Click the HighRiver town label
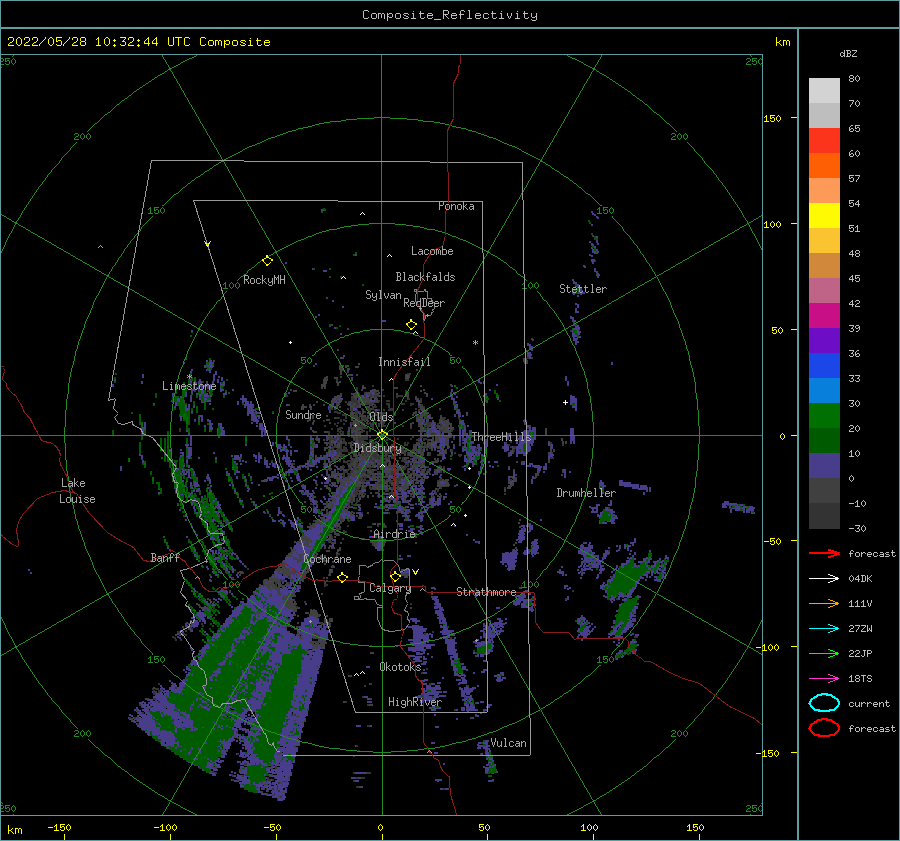The image size is (900, 841). point(415,702)
